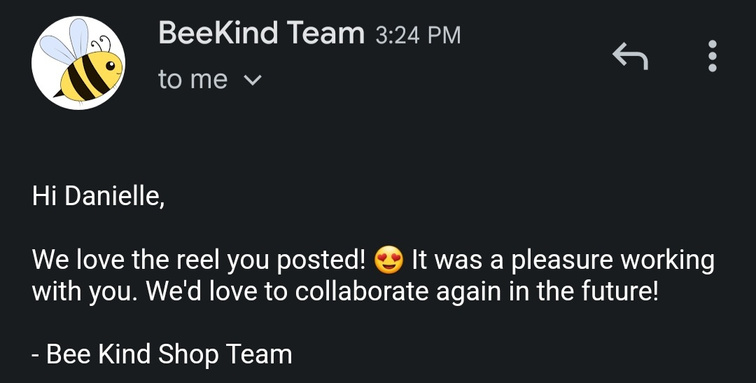Viewport: 756px width, 383px height.
Task: Tap the bee avatar profile picture
Action: [x=78, y=63]
